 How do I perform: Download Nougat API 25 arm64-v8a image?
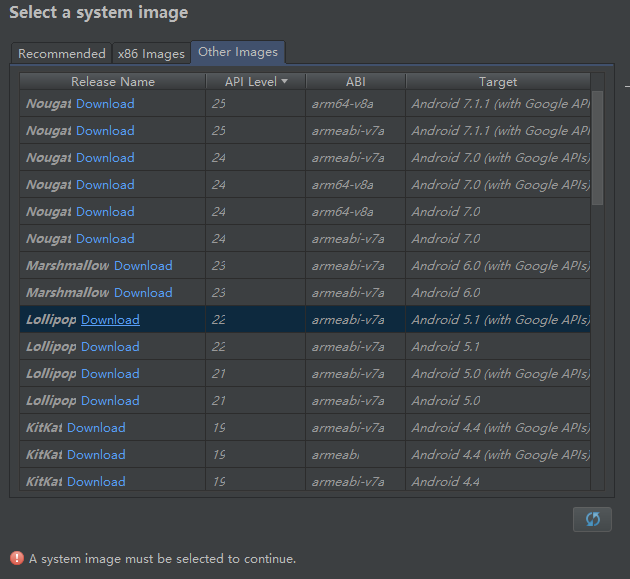pyautogui.click(x=105, y=104)
